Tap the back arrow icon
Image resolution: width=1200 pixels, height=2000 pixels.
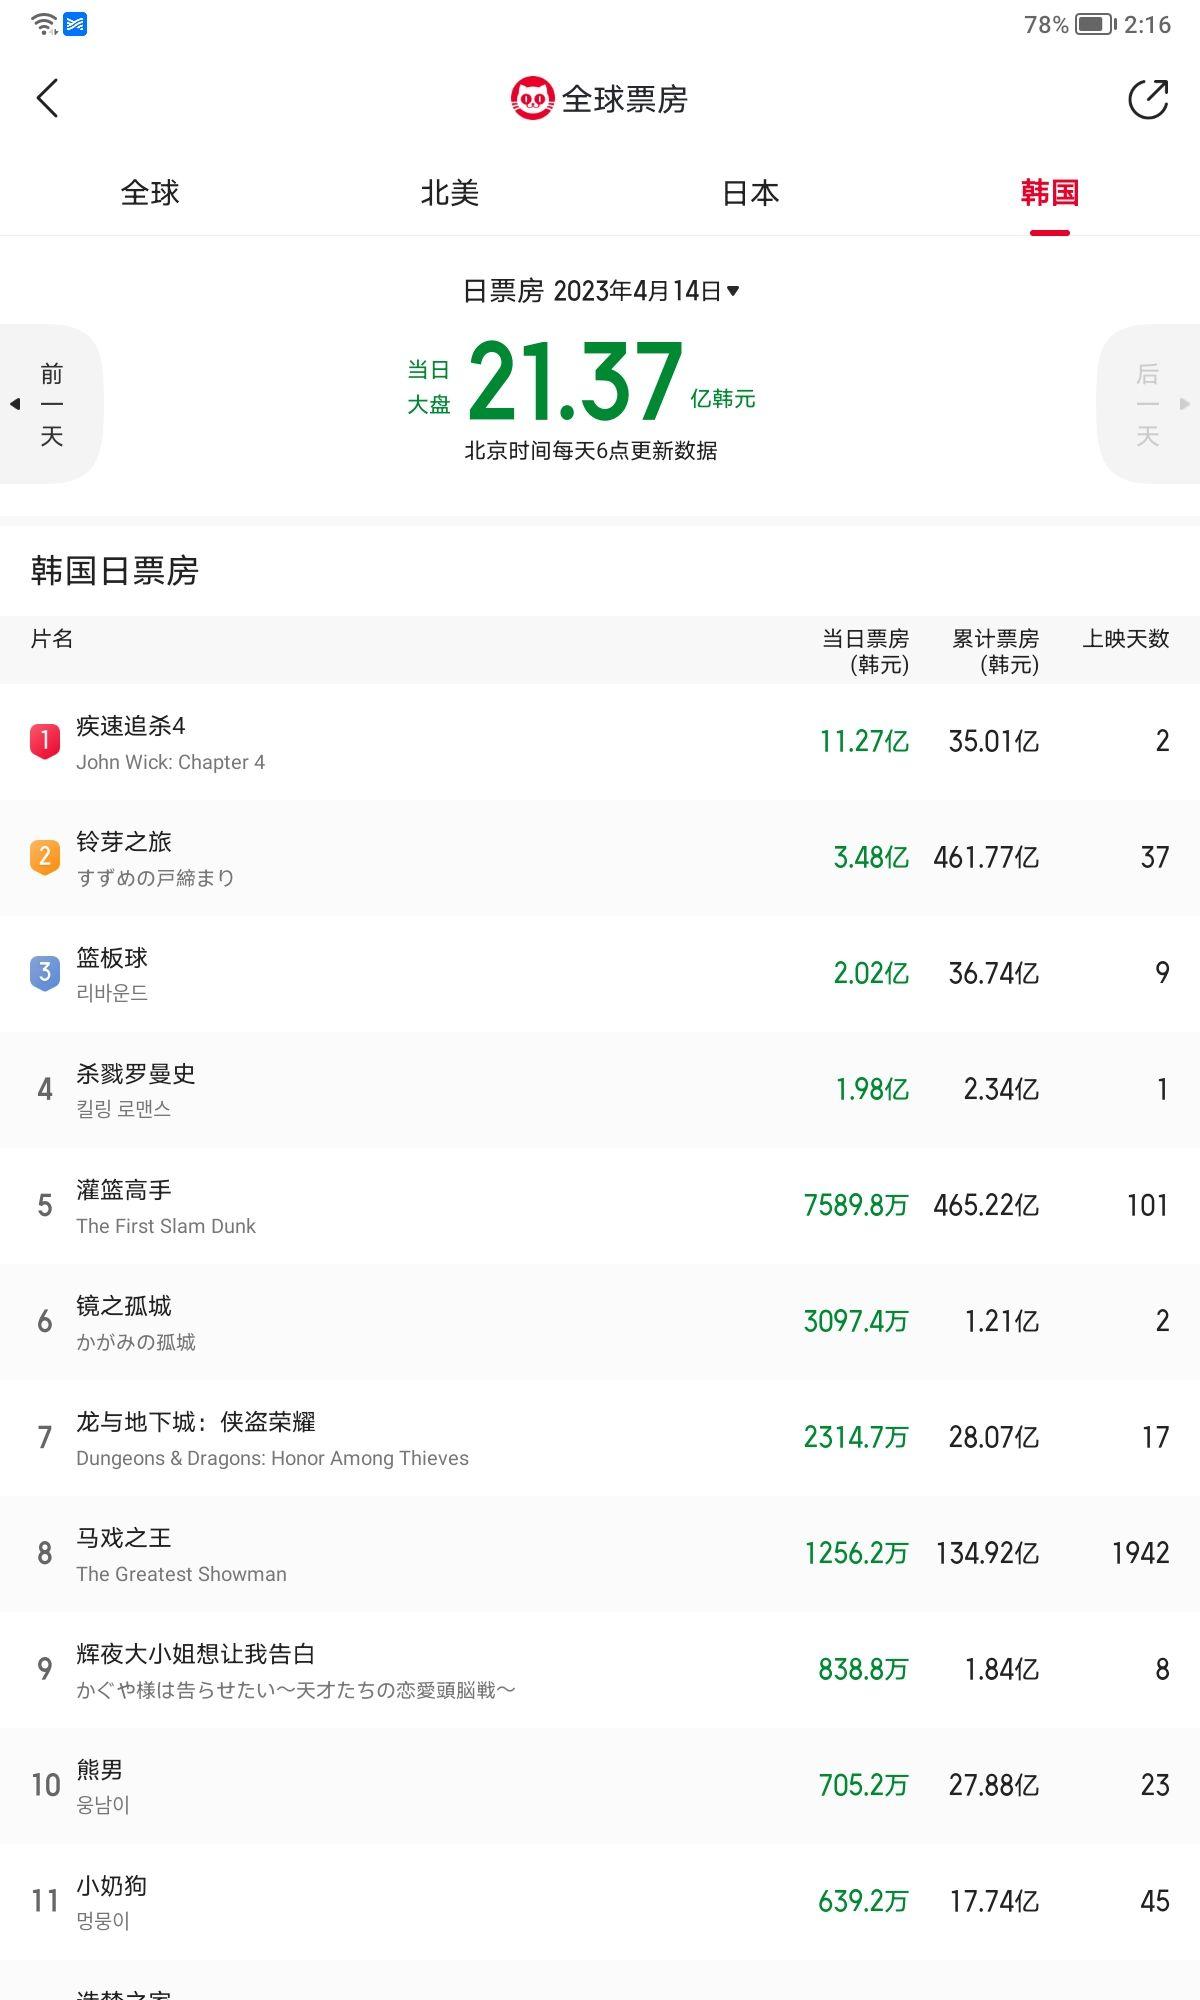pyautogui.click(x=47, y=98)
